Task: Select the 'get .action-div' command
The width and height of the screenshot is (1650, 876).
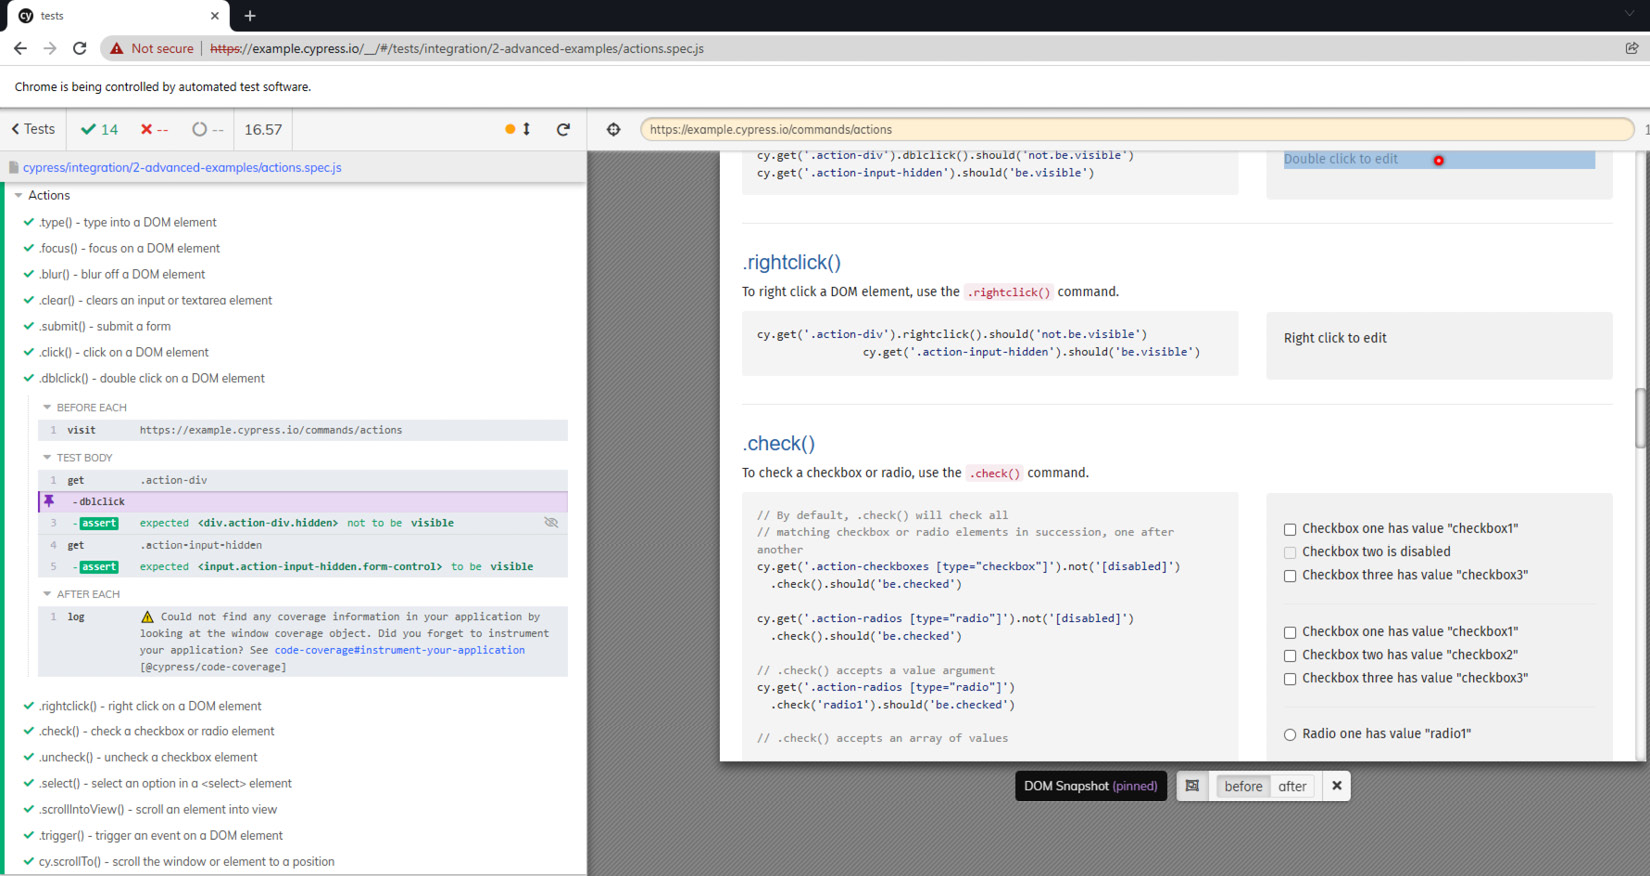Action: pyautogui.click(x=303, y=480)
